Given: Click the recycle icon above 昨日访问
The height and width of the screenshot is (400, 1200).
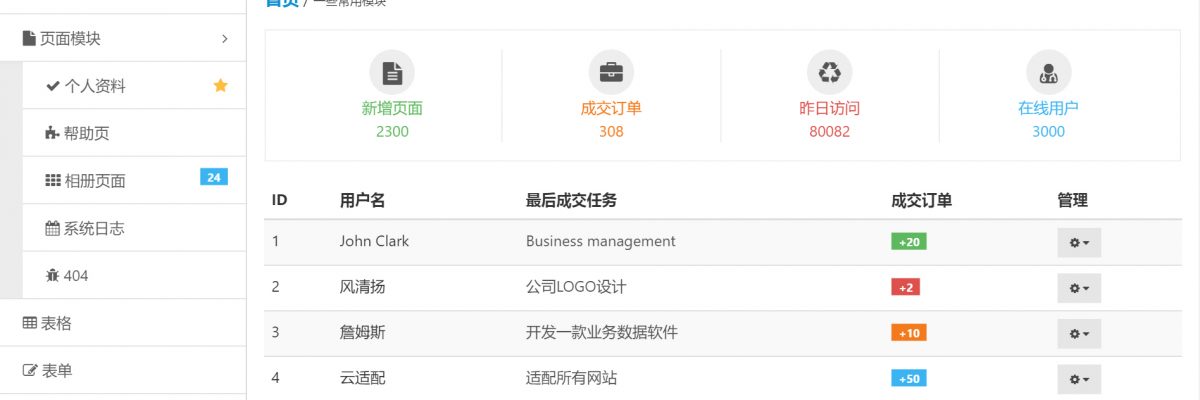Looking at the screenshot, I should (830, 72).
